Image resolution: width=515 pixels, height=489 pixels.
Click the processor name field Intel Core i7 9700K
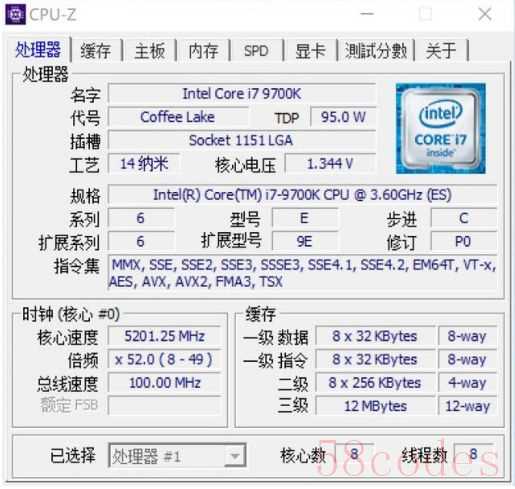(242, 94)
